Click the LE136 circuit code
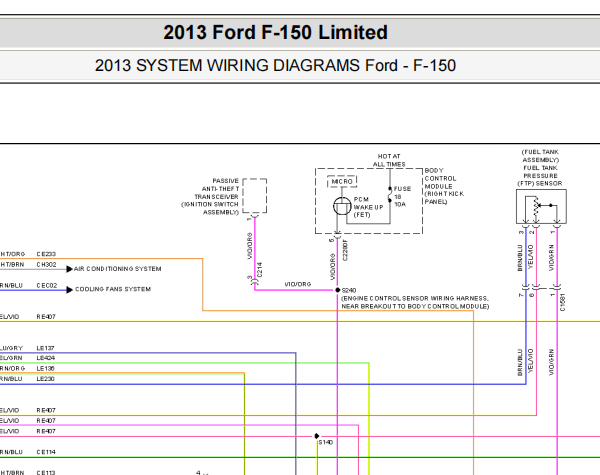The image size is (600, 475). click(x=45, y=369)
